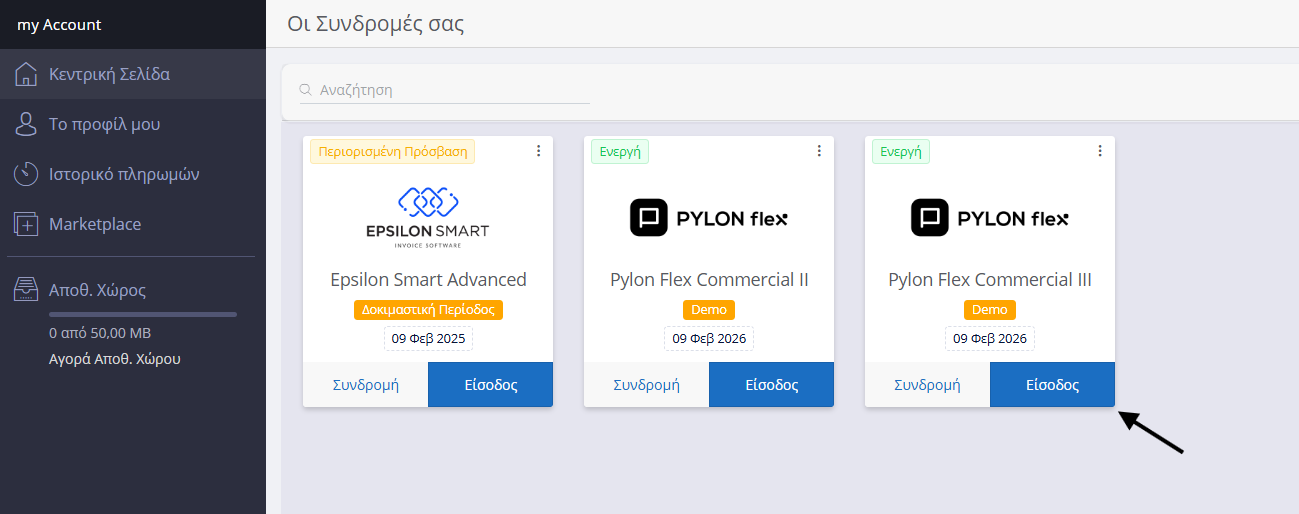Open three-dot menu on Pylon Flex Commercial II

pyautogui.click(x=819, y=151)
